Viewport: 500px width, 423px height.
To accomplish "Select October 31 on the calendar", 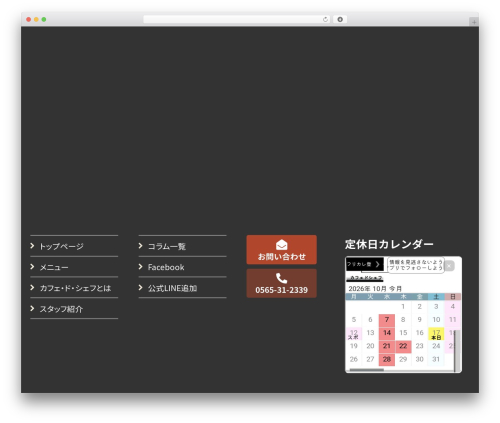I will (436, 359).
